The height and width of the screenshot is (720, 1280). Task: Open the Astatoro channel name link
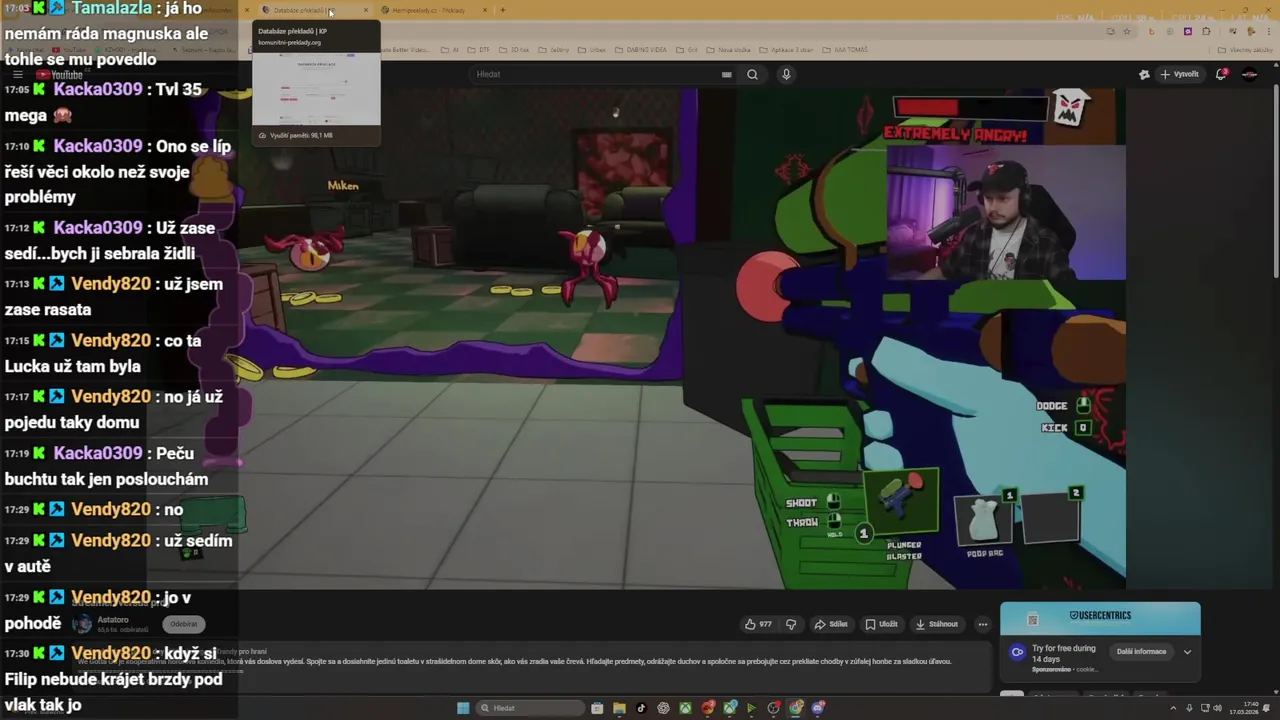pos(113,620)
